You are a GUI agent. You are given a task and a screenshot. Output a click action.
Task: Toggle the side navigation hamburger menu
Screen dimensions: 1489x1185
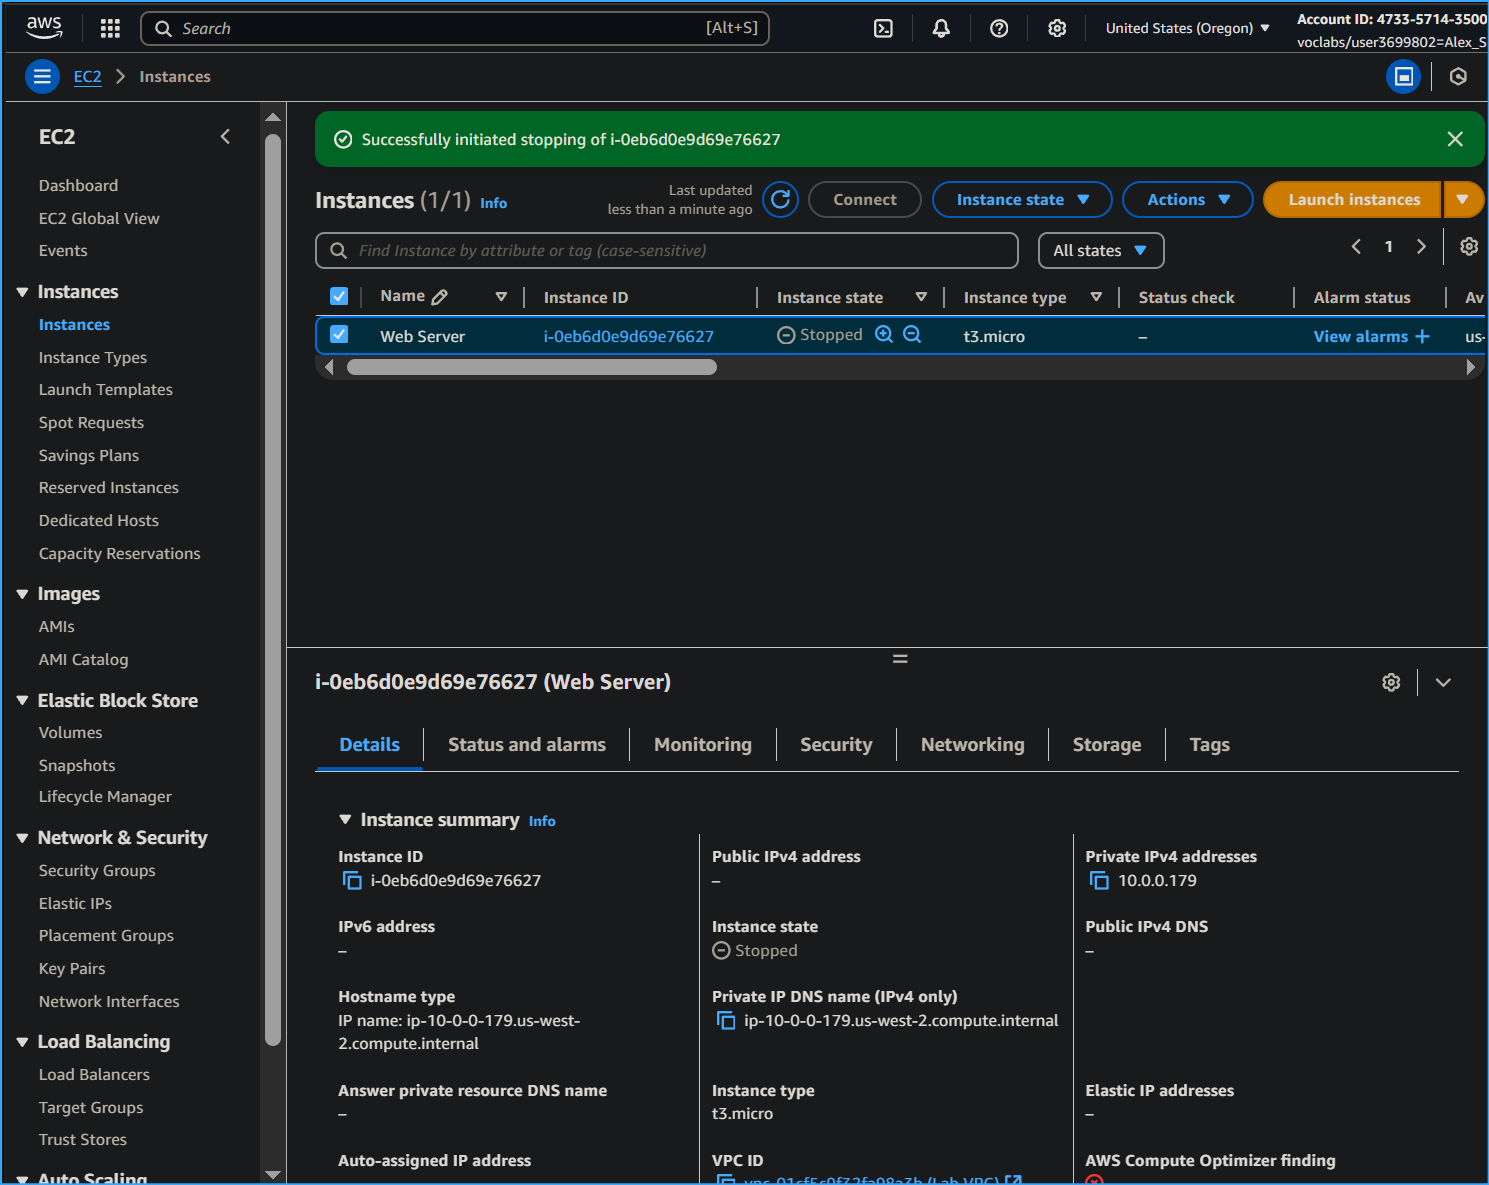coord(42,76)
